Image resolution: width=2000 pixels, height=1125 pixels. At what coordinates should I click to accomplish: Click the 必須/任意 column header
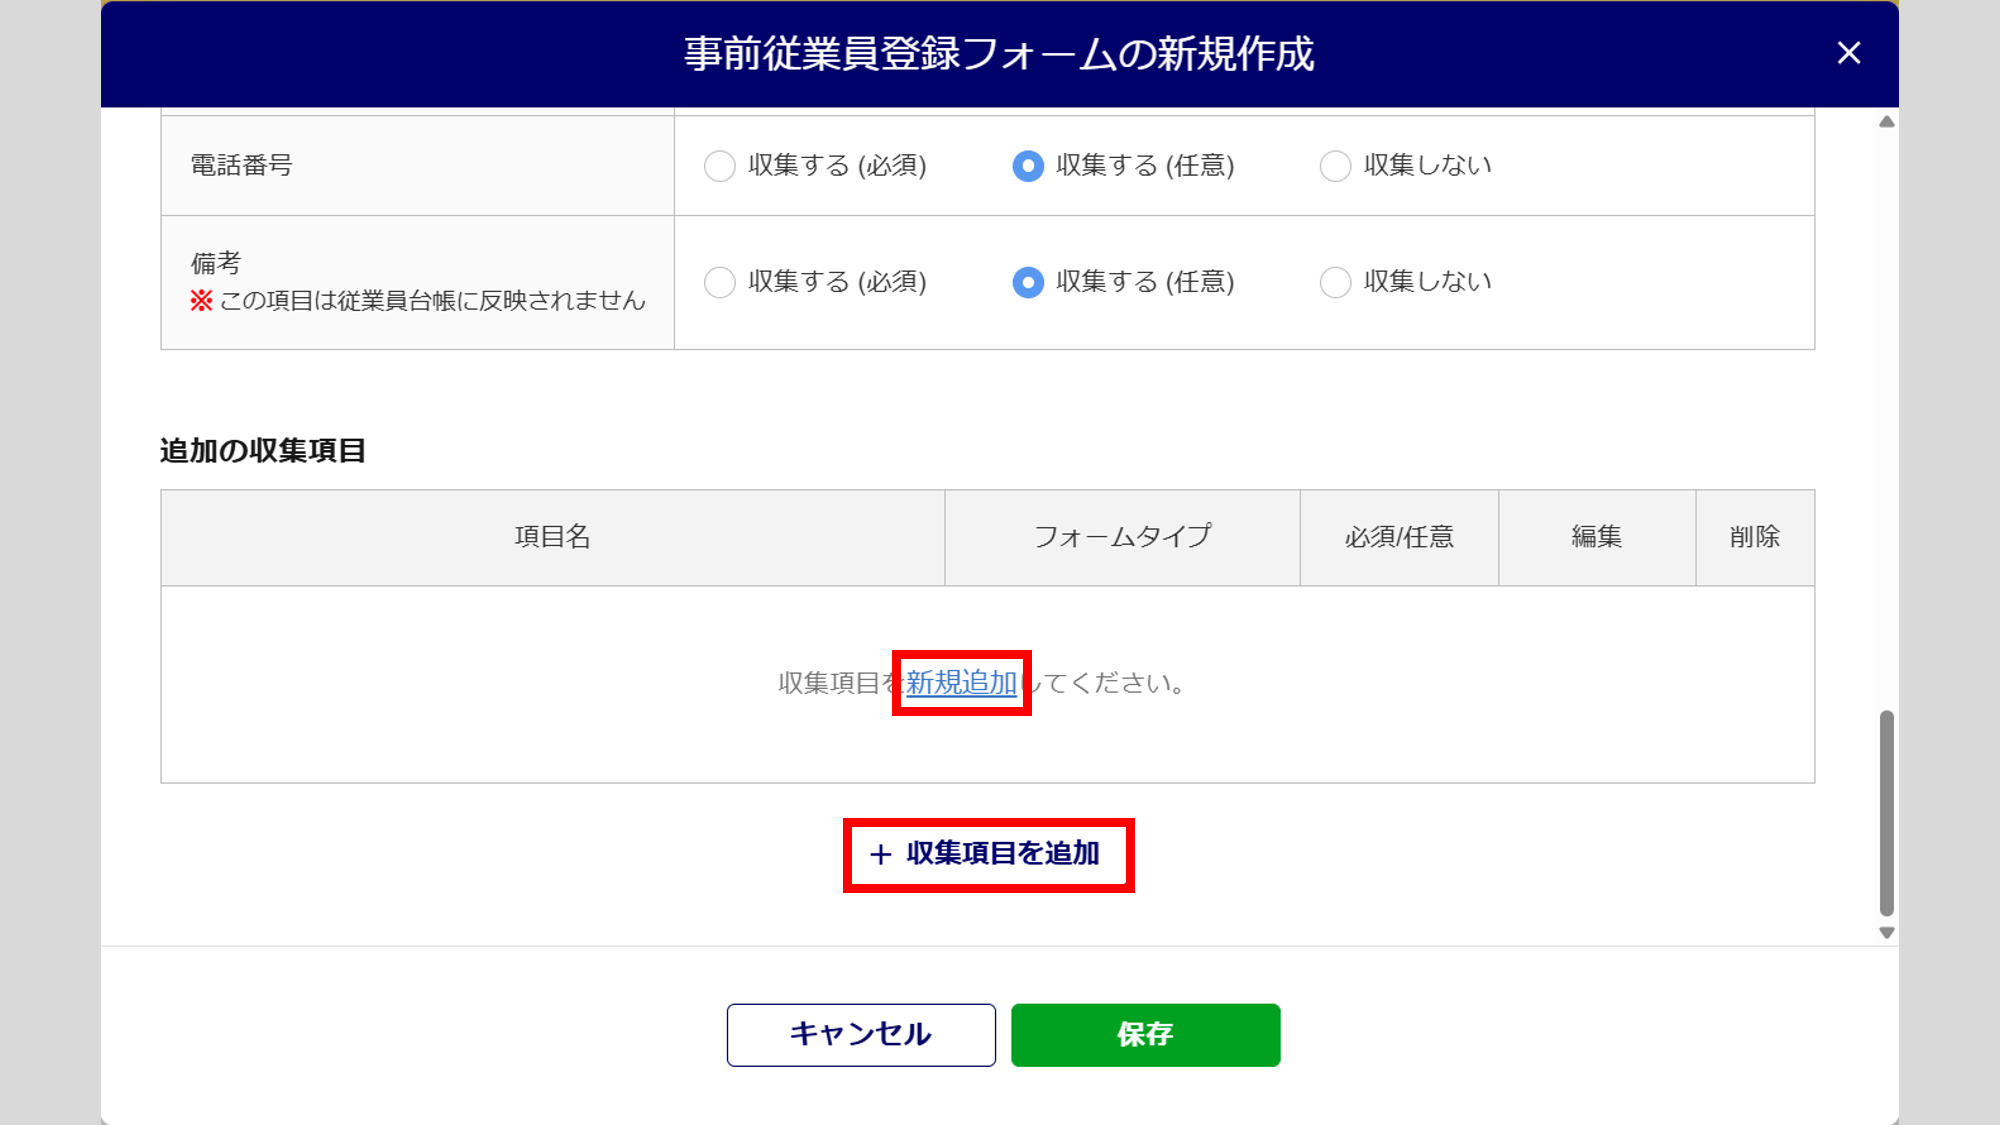click(x=1398, y=537)
